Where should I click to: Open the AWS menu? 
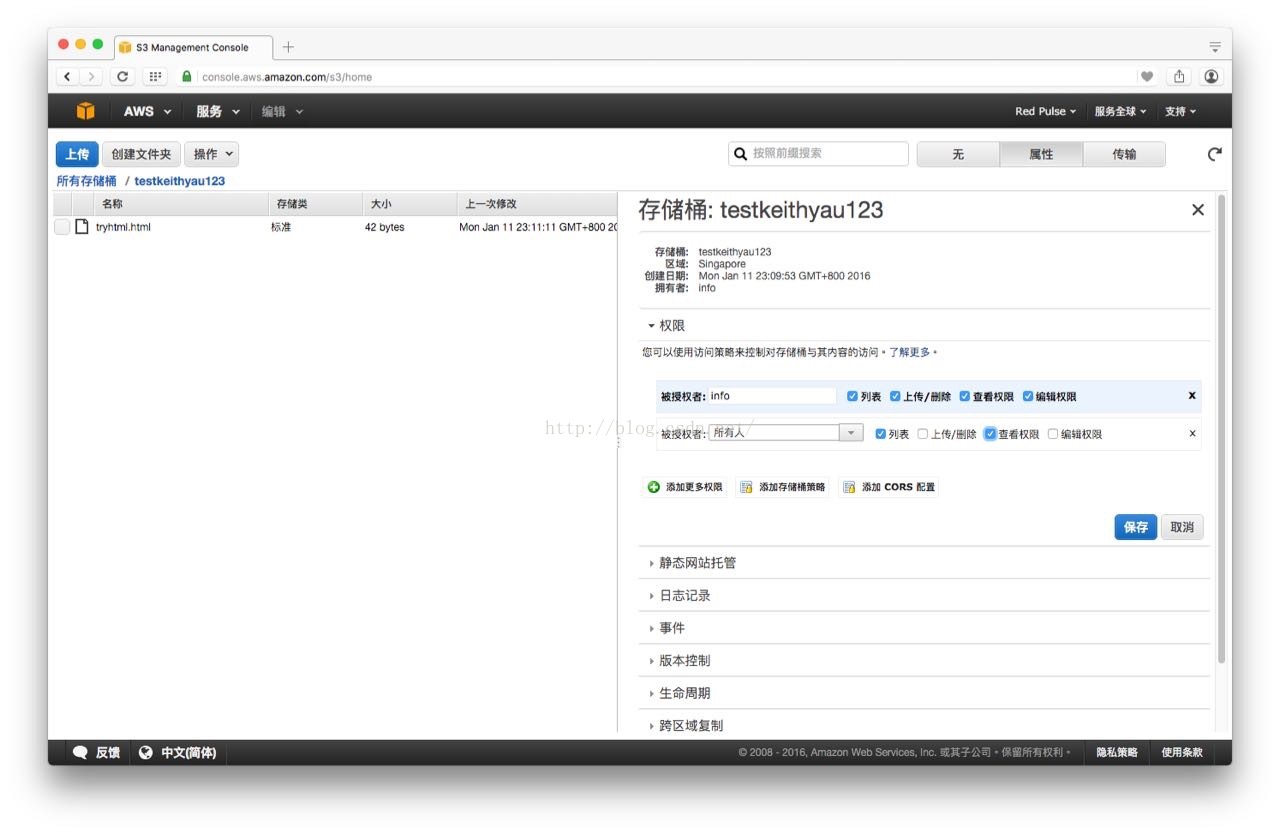(147, 111)
